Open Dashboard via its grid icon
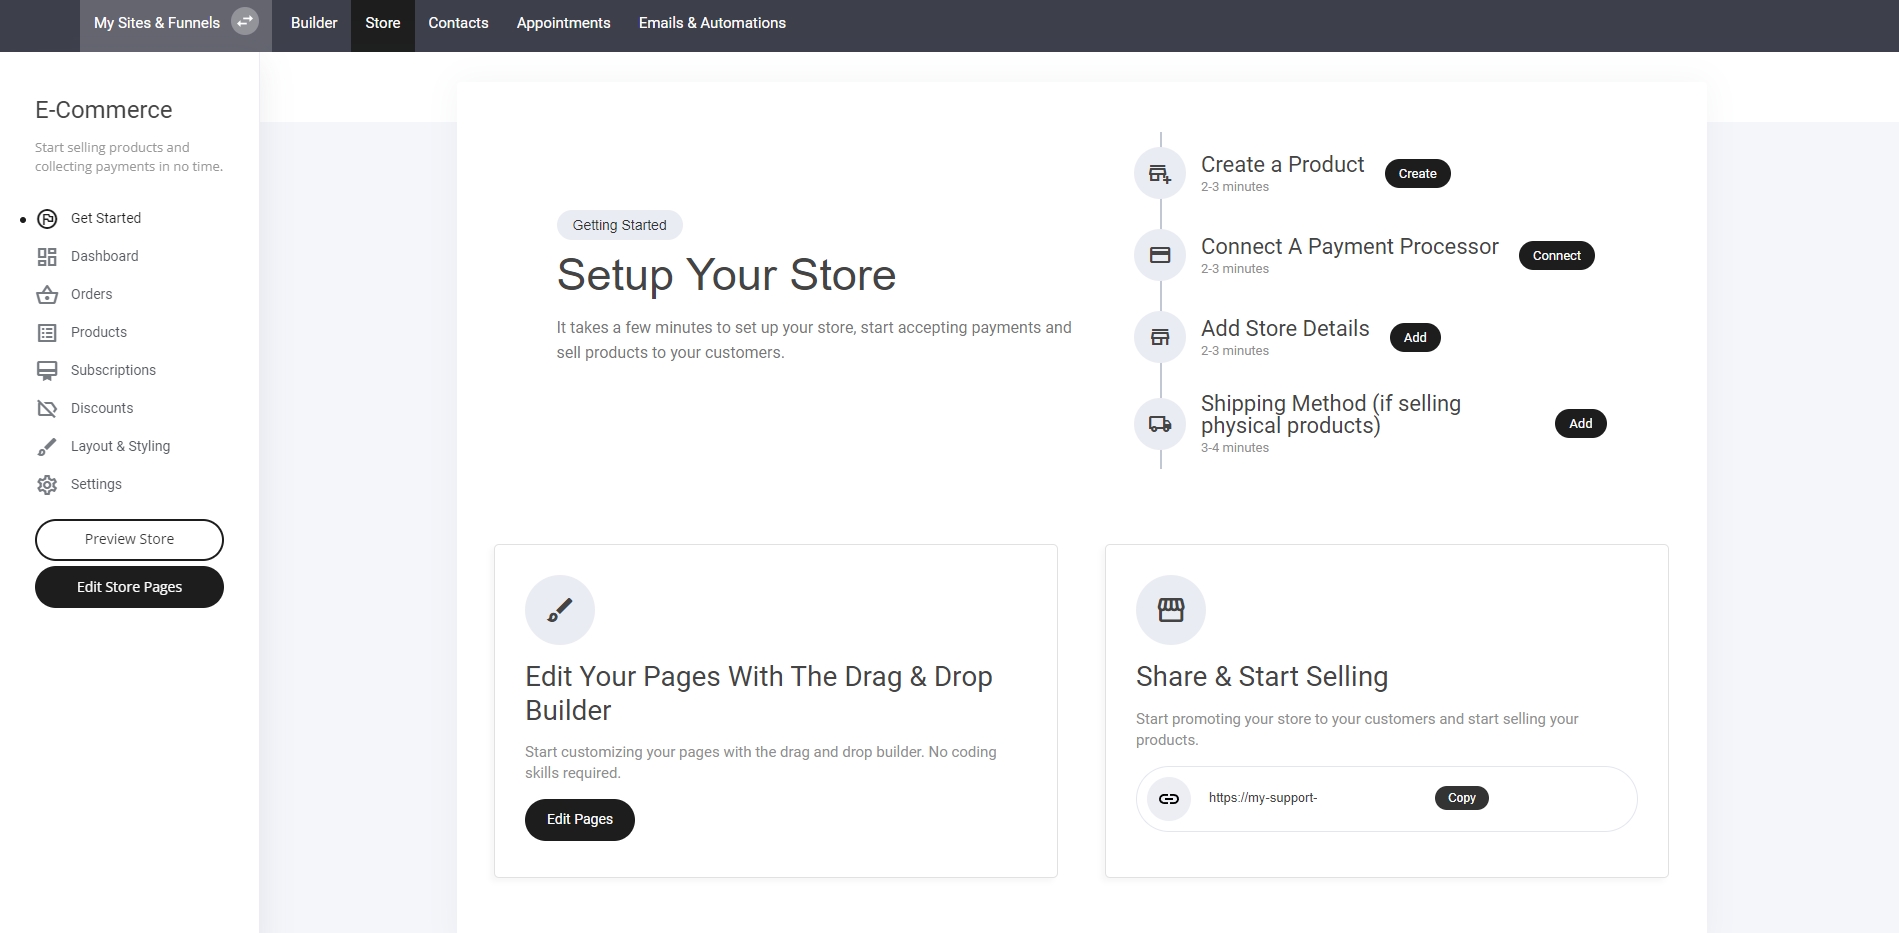Screen dimensions: 1899x933 (x=47, y=257)
